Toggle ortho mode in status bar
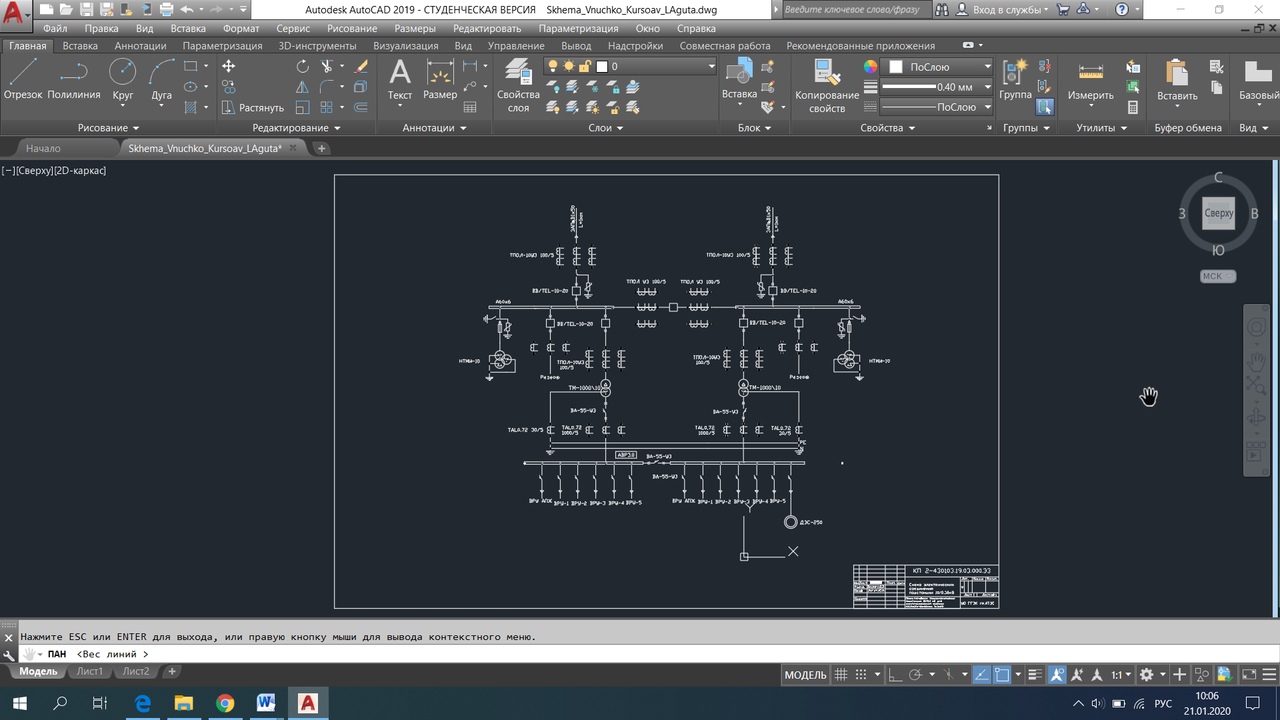The image size is (1280, 720). tap(896, 675)
